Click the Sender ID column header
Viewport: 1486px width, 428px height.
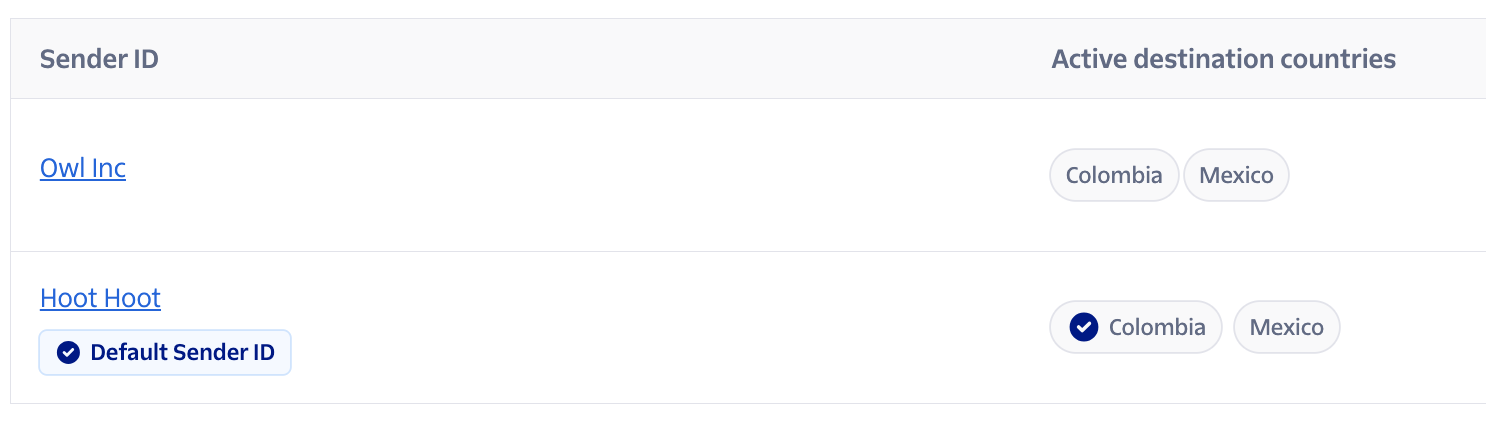[x=99, y=59]
